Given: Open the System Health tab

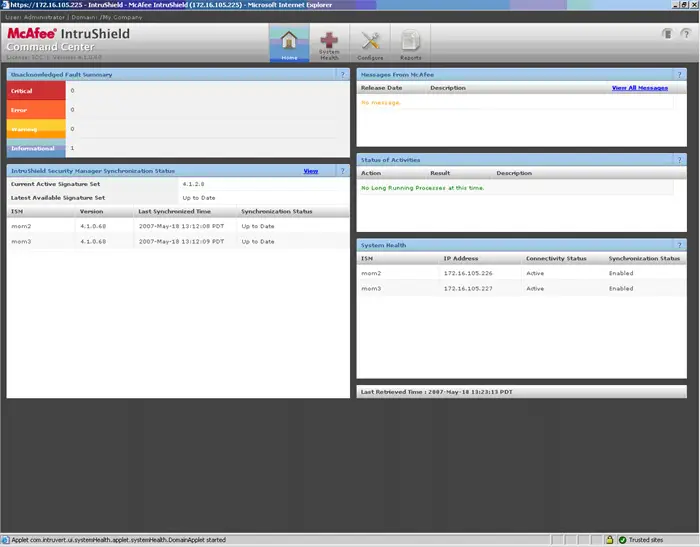Looking at the screenshot, I should 329,44.
